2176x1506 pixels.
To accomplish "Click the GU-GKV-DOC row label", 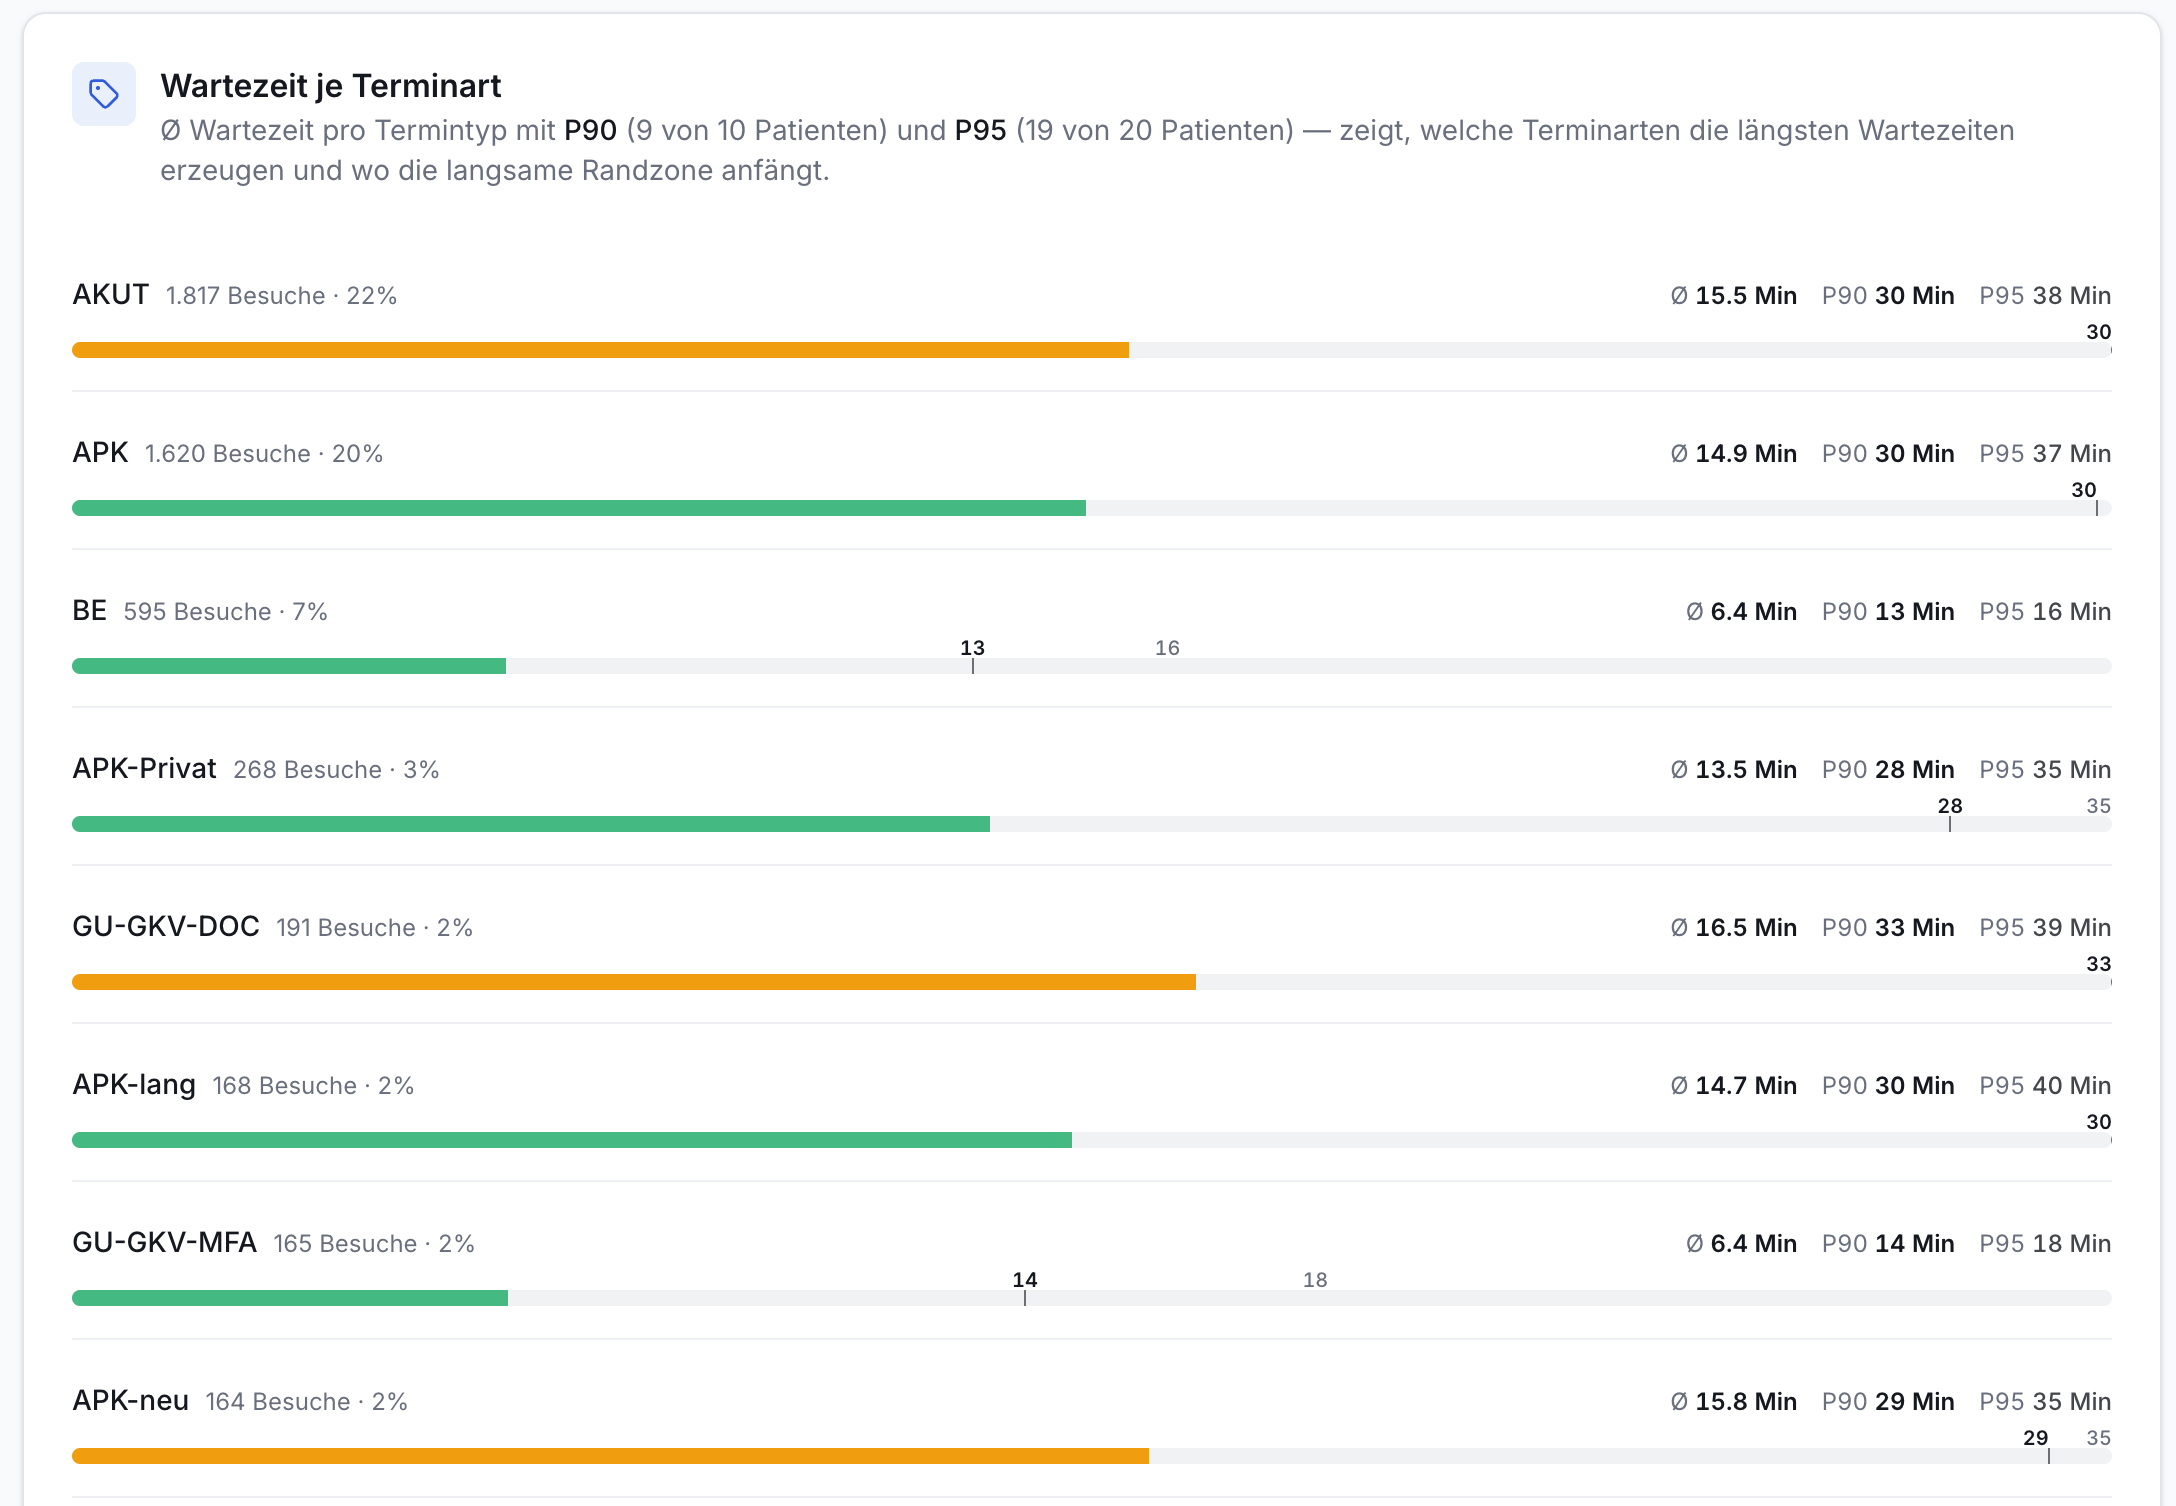I will 166,927.
